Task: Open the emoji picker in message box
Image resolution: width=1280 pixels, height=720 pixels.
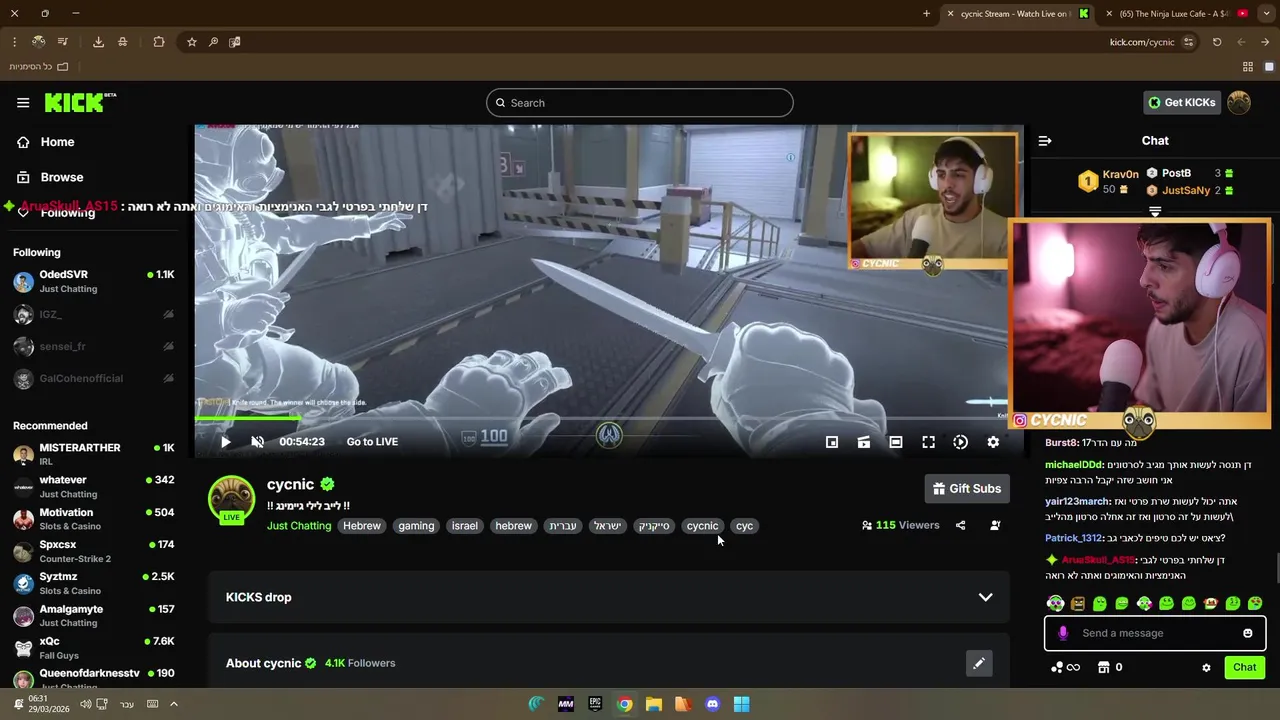Action: 1247,633
